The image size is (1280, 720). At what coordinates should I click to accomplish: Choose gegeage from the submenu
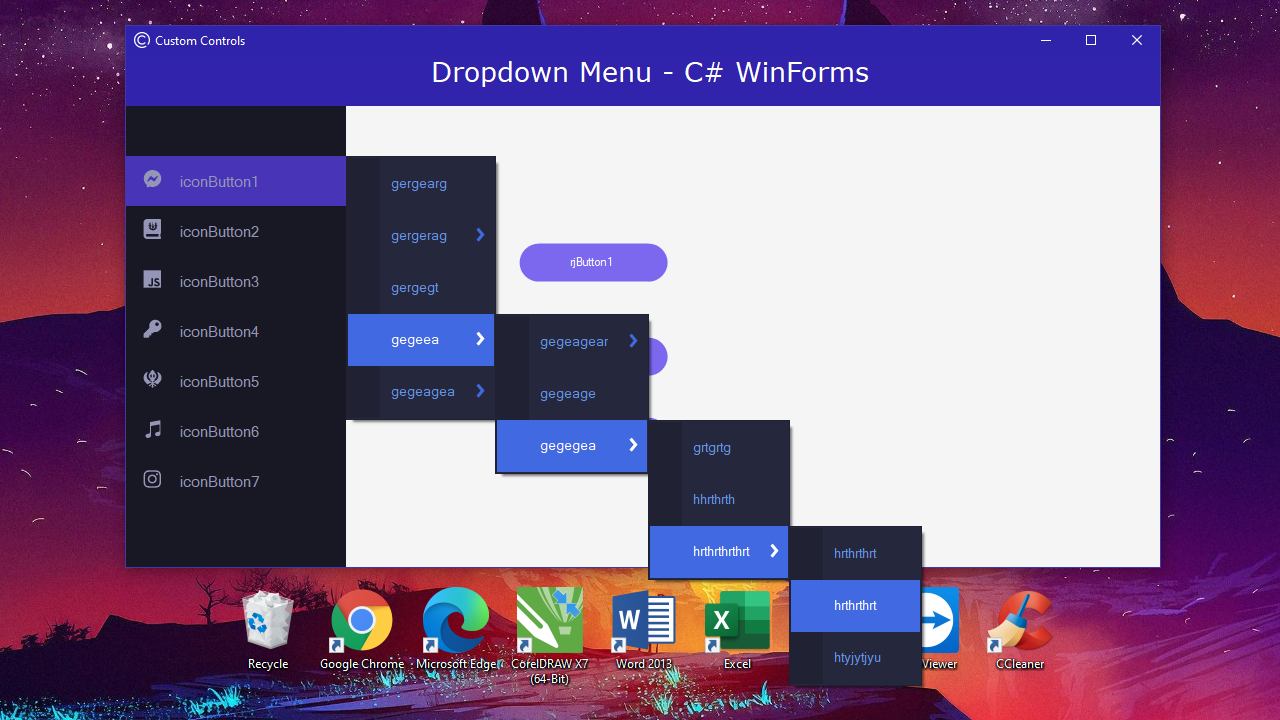click(568, 393)
